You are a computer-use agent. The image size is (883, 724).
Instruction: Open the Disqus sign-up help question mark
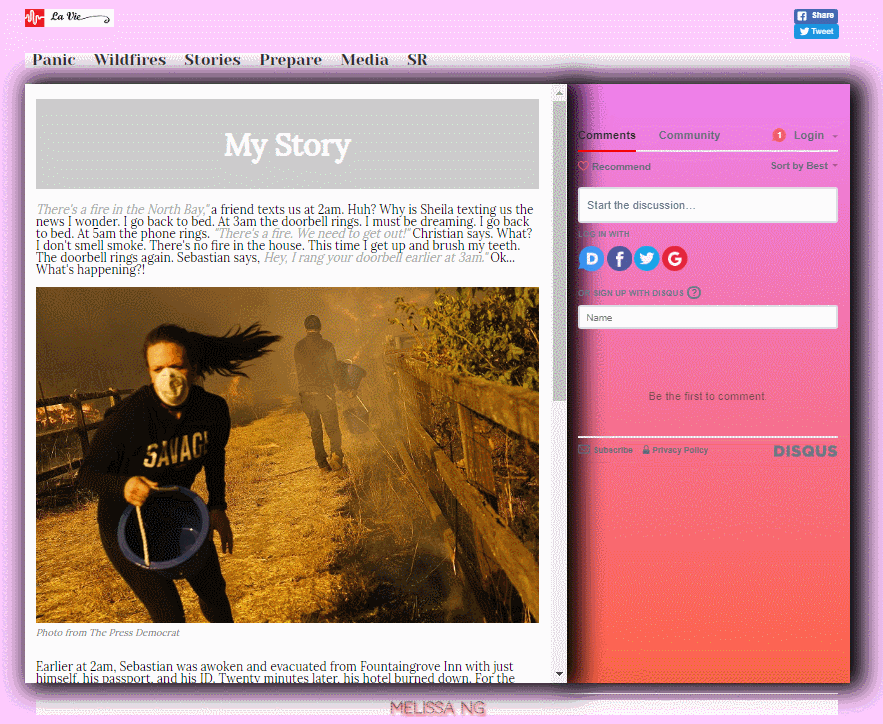click(694, 293)
